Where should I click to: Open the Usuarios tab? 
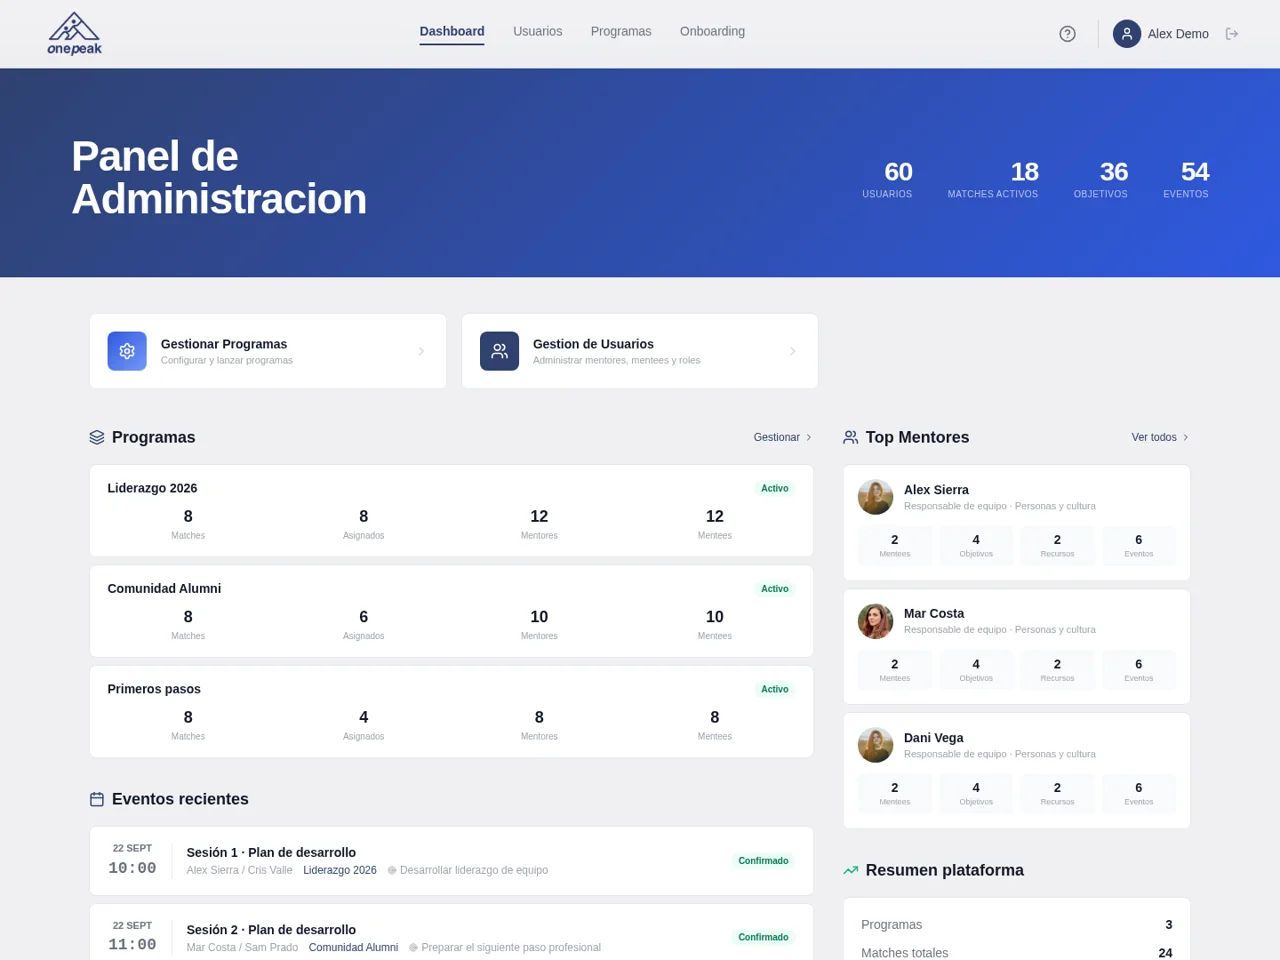[x=538, y=32]
